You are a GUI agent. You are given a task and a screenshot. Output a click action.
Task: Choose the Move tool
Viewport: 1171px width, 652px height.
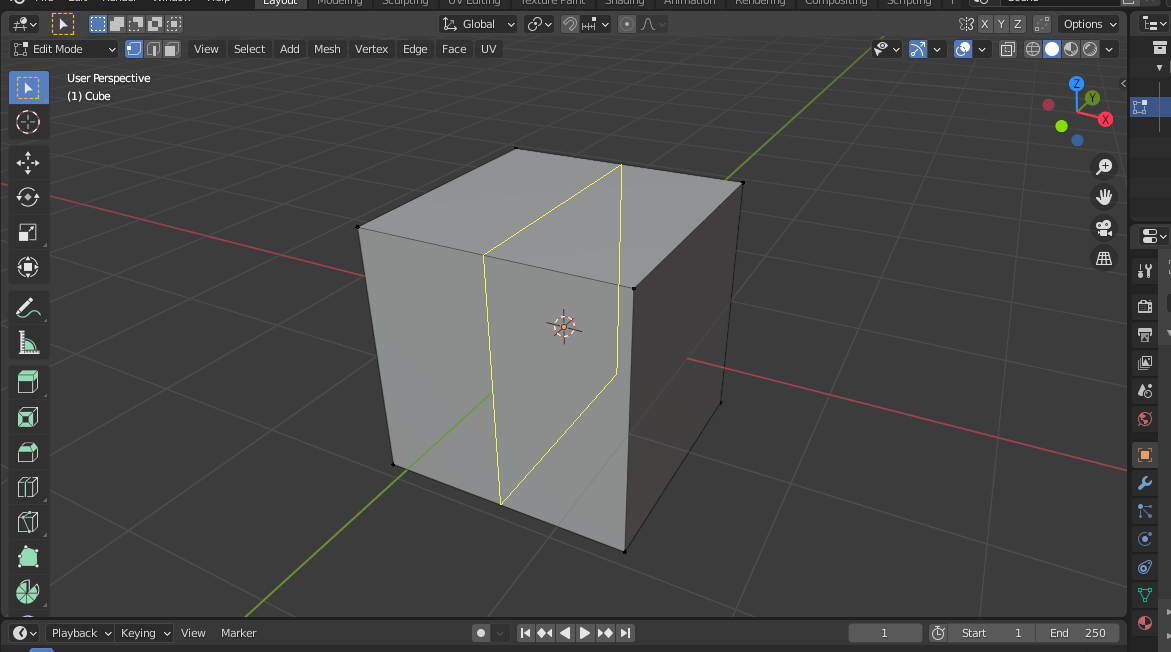point(28,163)
